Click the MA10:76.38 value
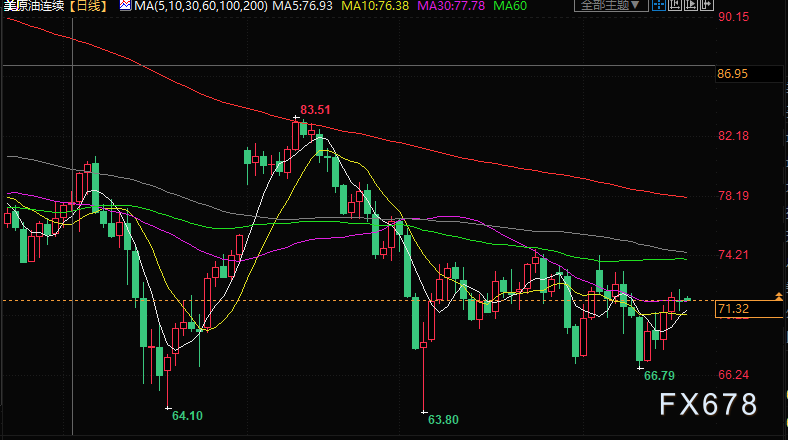788x440 pixels. coord(375,6)
